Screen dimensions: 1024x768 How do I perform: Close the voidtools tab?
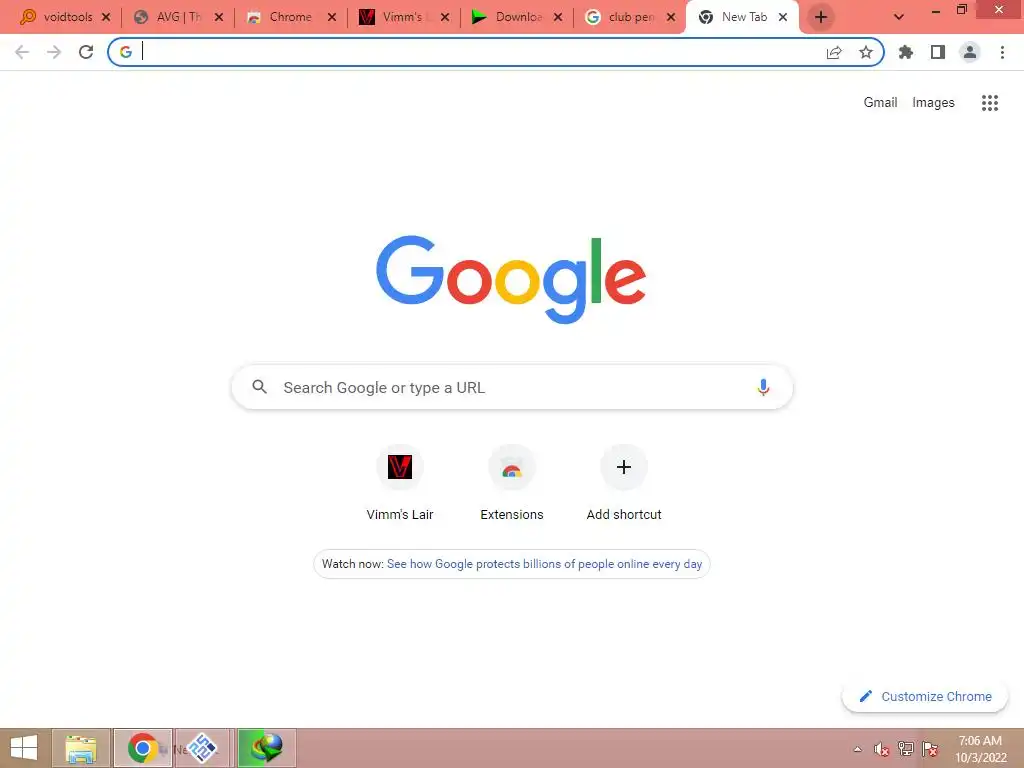106,17
